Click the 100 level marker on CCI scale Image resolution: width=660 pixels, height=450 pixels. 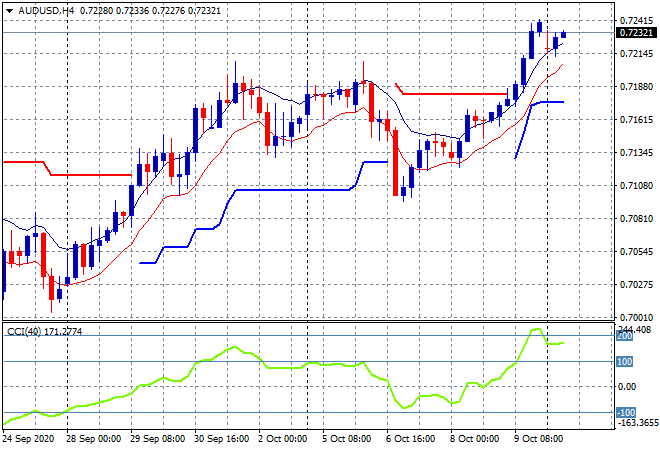[x=624, y=362]
